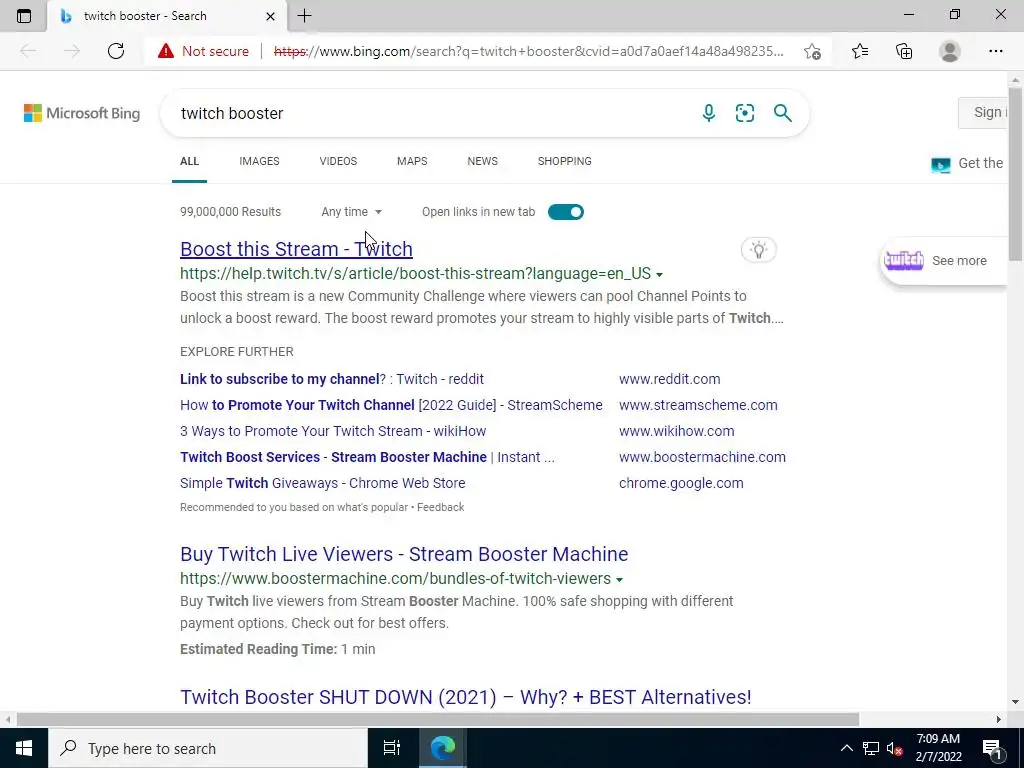Click the browser forward arrow
Viewport: 1024px width, 768px height.
72,51
